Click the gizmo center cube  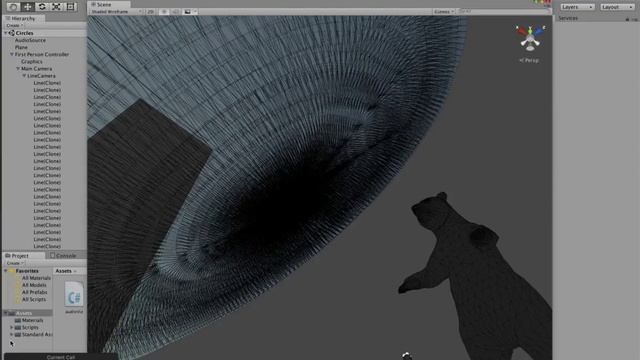coord(530,39)
